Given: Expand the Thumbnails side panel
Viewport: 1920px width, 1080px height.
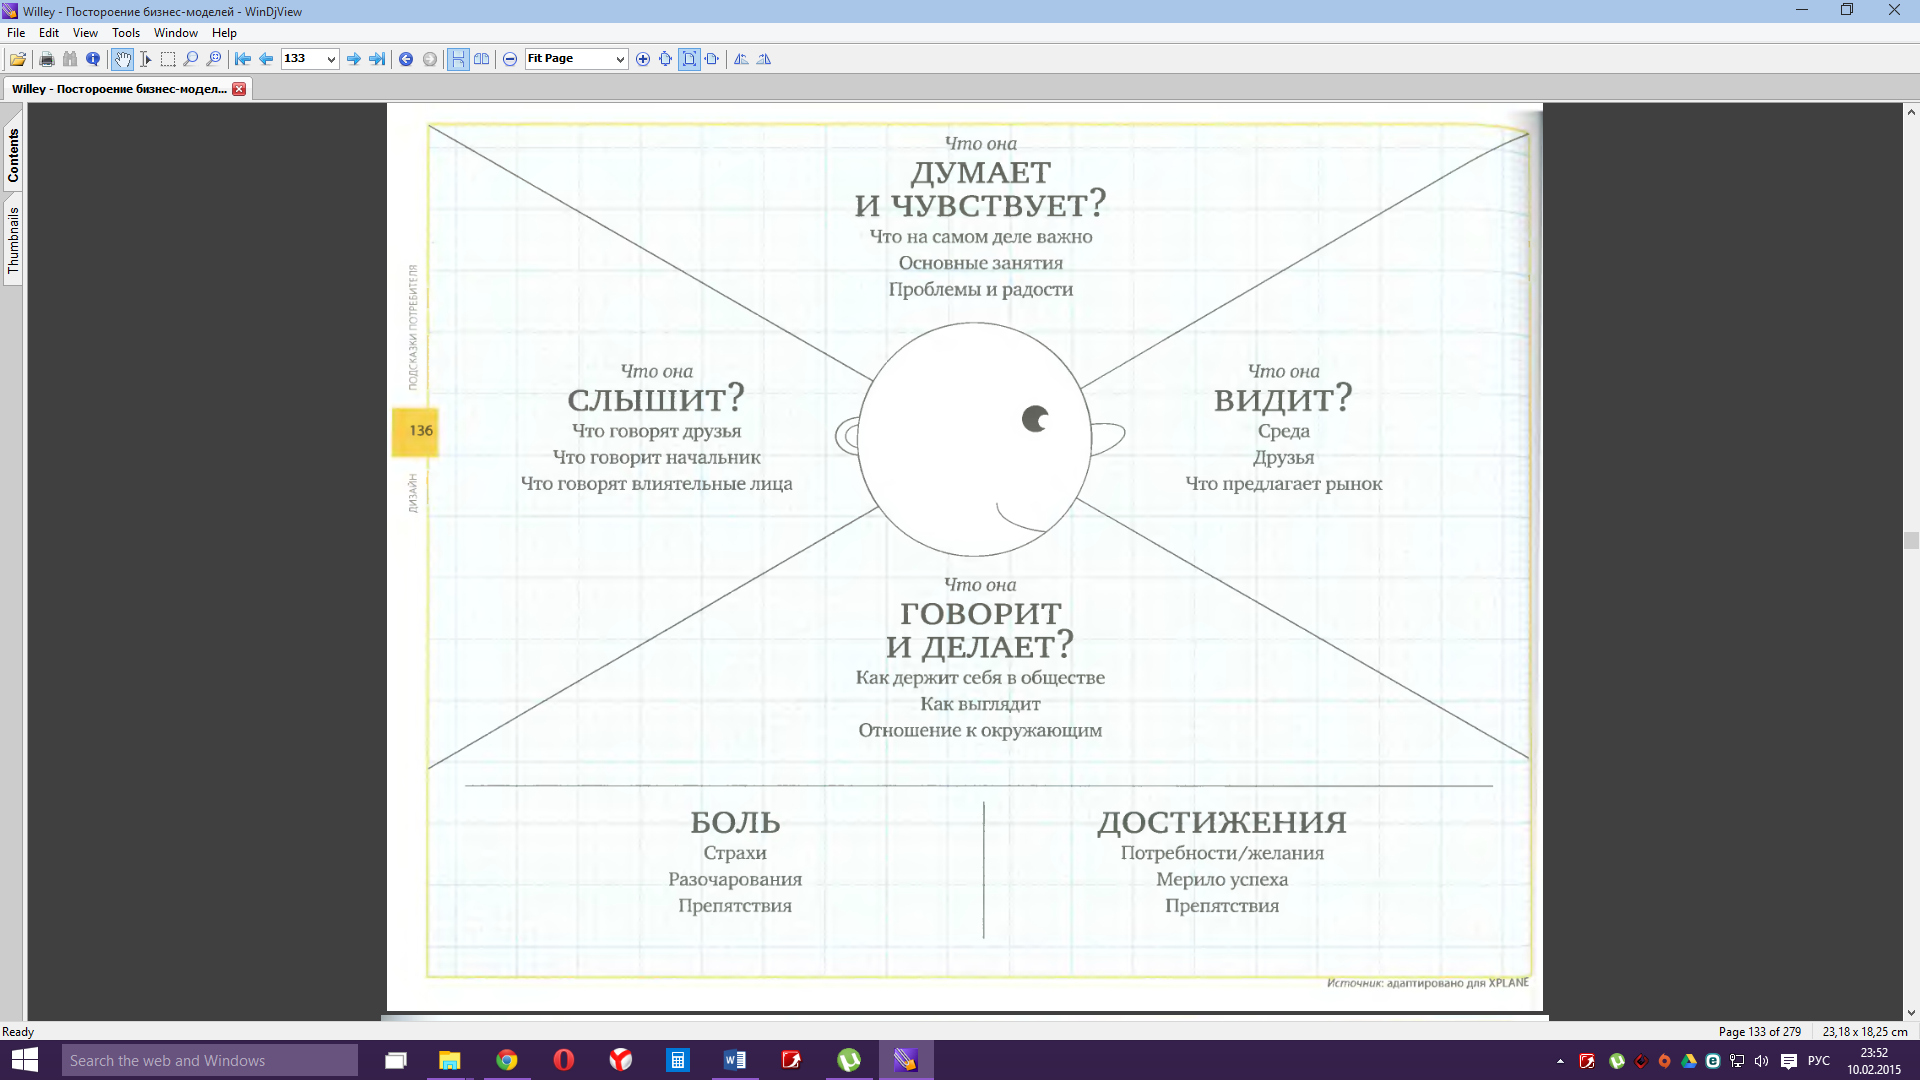Looking at the screenshot, I should point(13,240).
